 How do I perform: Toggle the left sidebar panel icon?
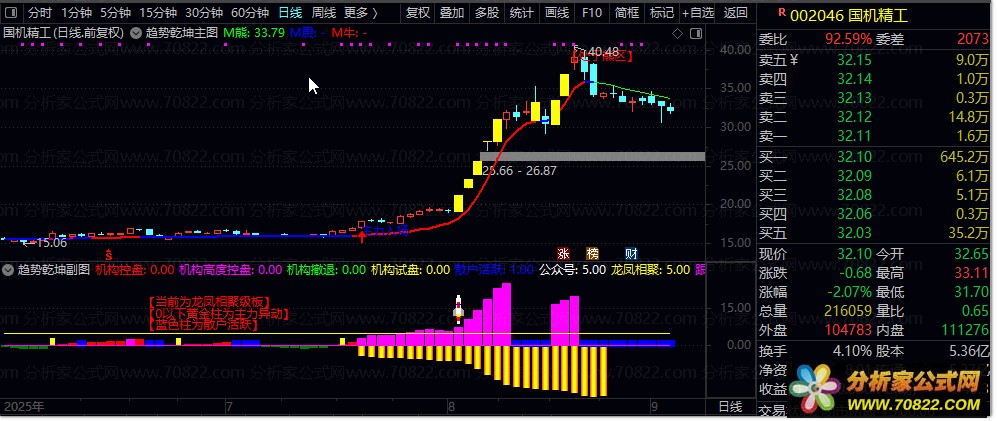[13, 13]
